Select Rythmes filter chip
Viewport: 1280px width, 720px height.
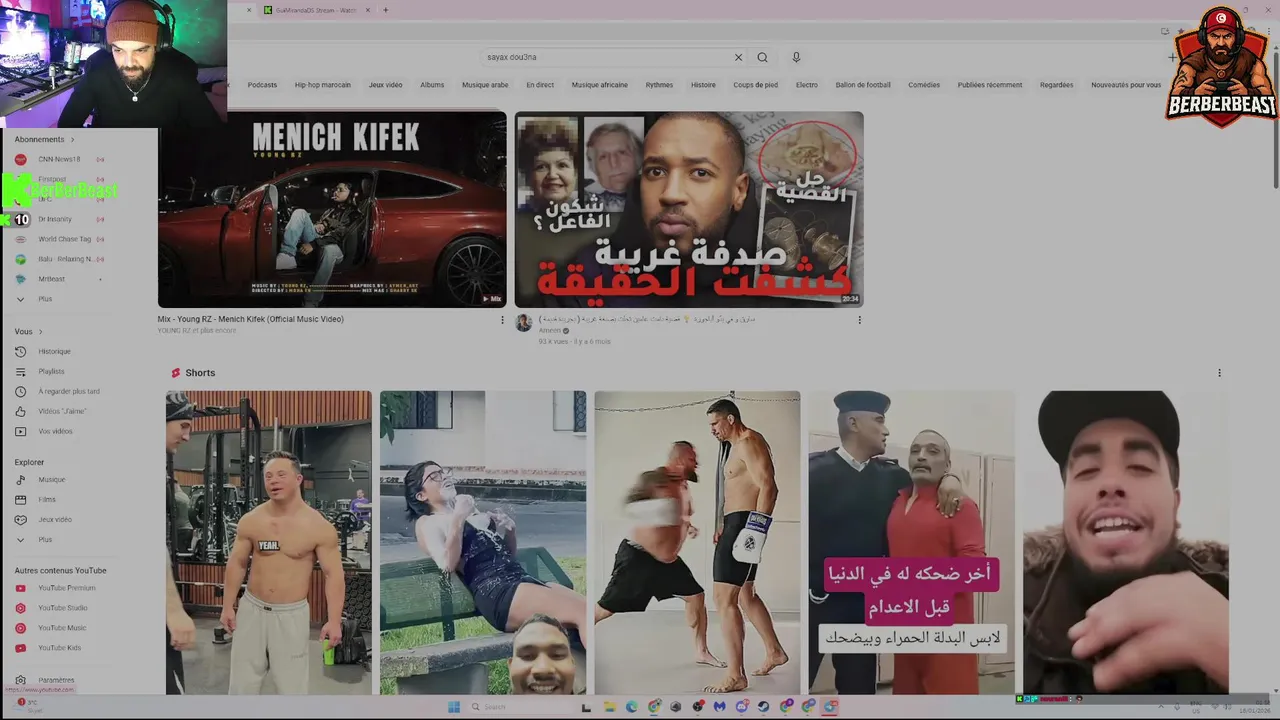(x=659, y=85)
